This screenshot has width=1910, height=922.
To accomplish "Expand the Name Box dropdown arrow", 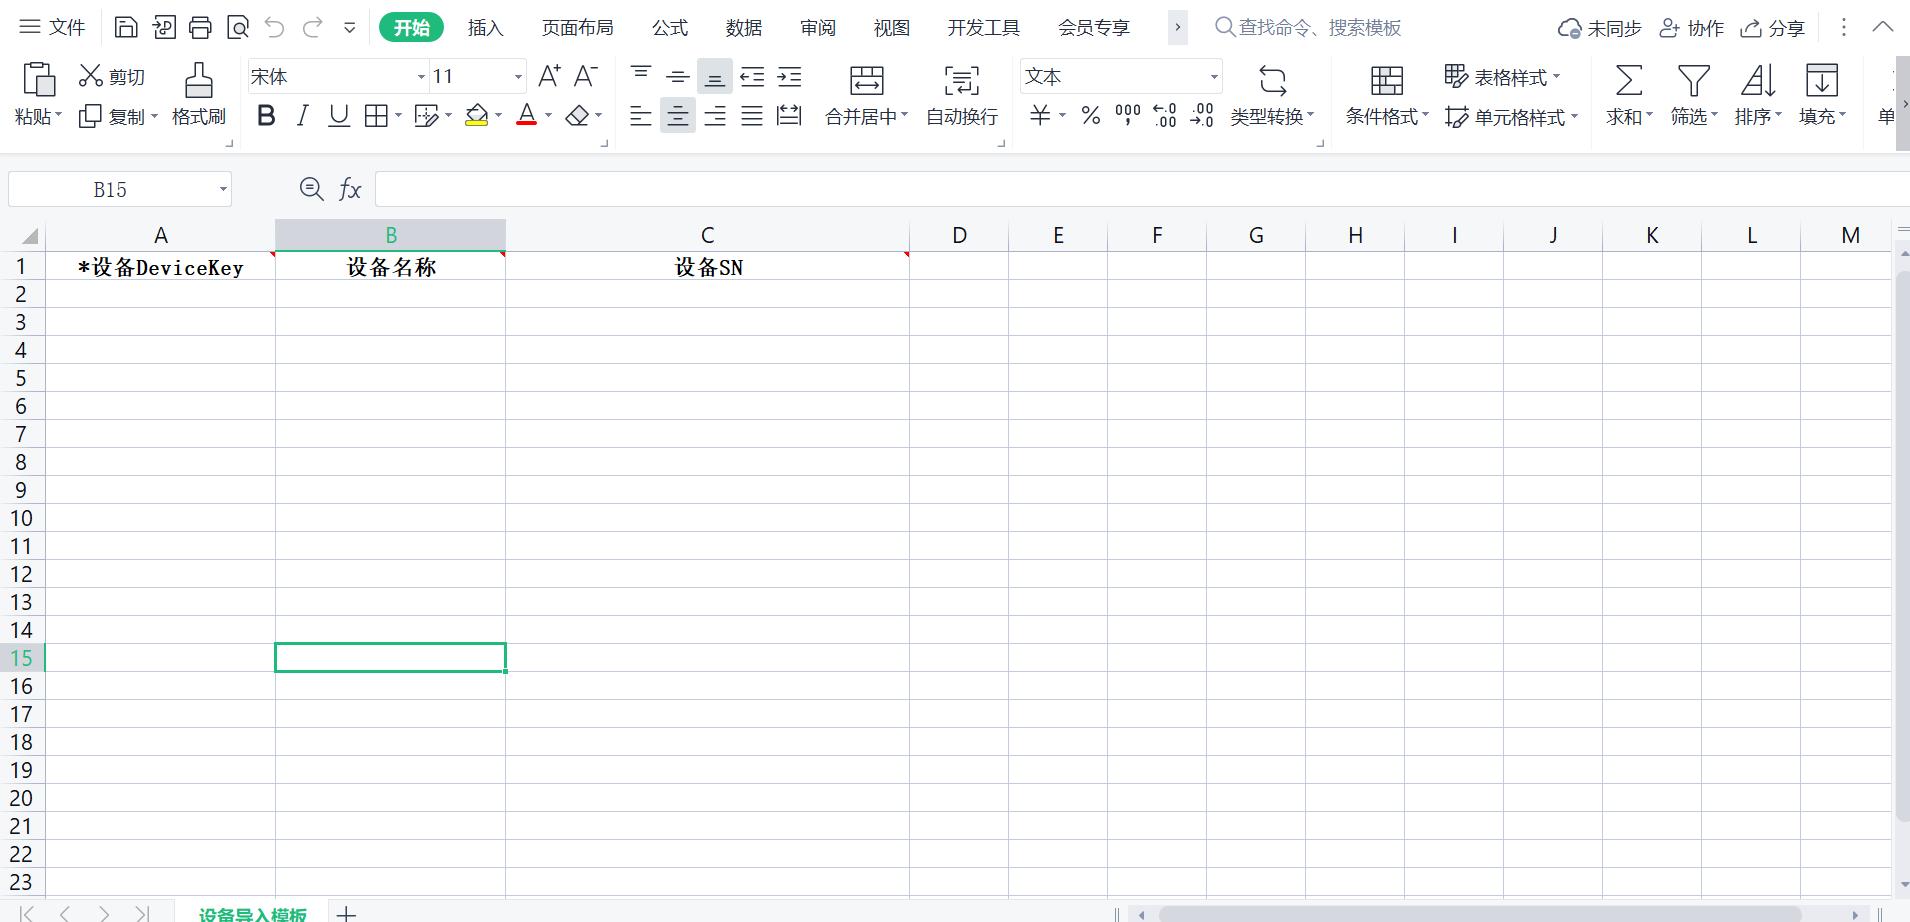I will pyautogui.click(x=223, y=189).
